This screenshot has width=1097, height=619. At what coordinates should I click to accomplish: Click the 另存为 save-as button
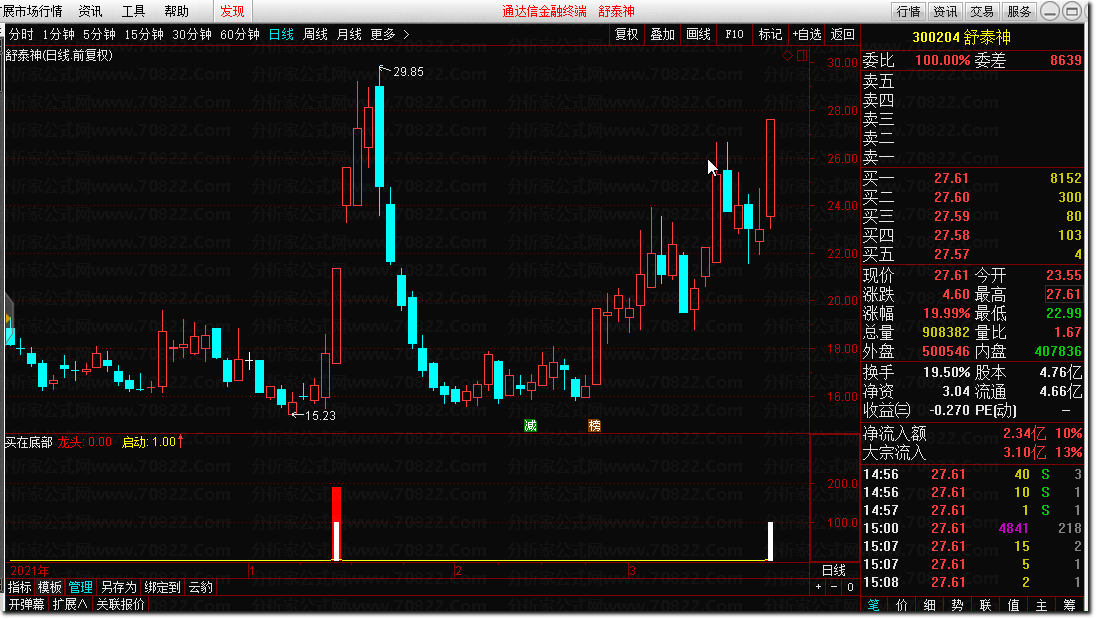[119, 588]
